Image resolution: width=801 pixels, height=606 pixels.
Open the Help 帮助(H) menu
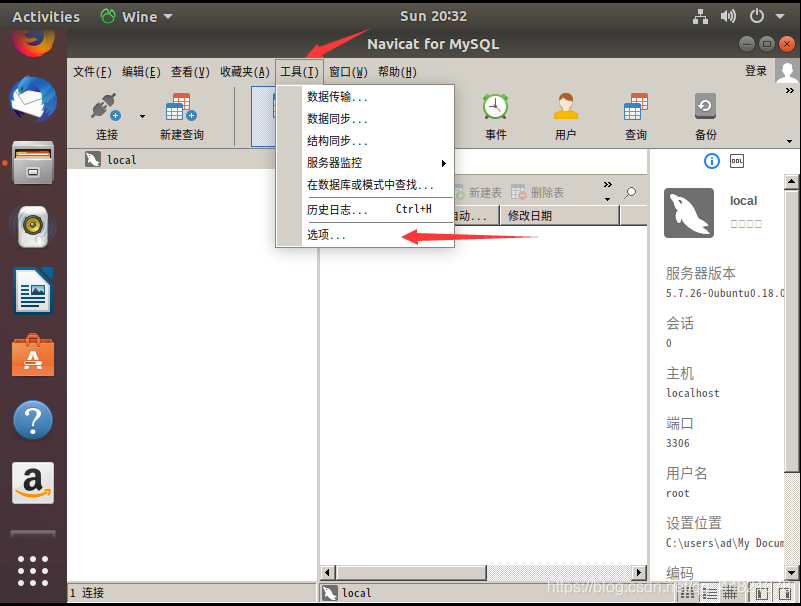click(397, 72)
